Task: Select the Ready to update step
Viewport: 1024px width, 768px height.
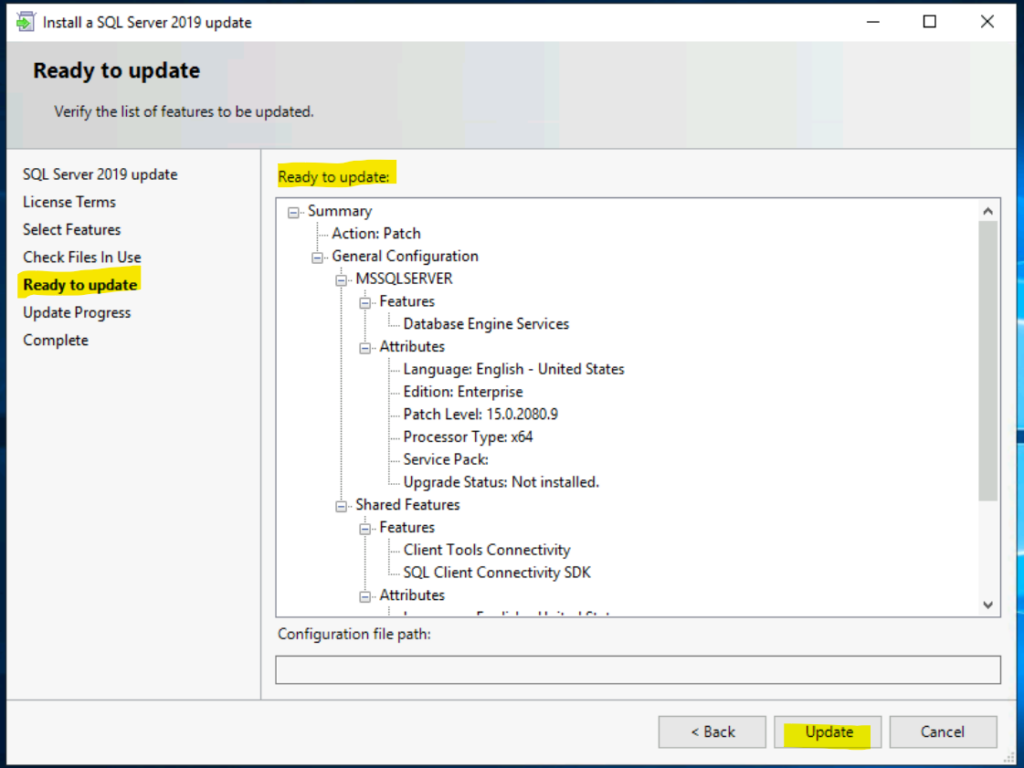Action: point(80,285)
